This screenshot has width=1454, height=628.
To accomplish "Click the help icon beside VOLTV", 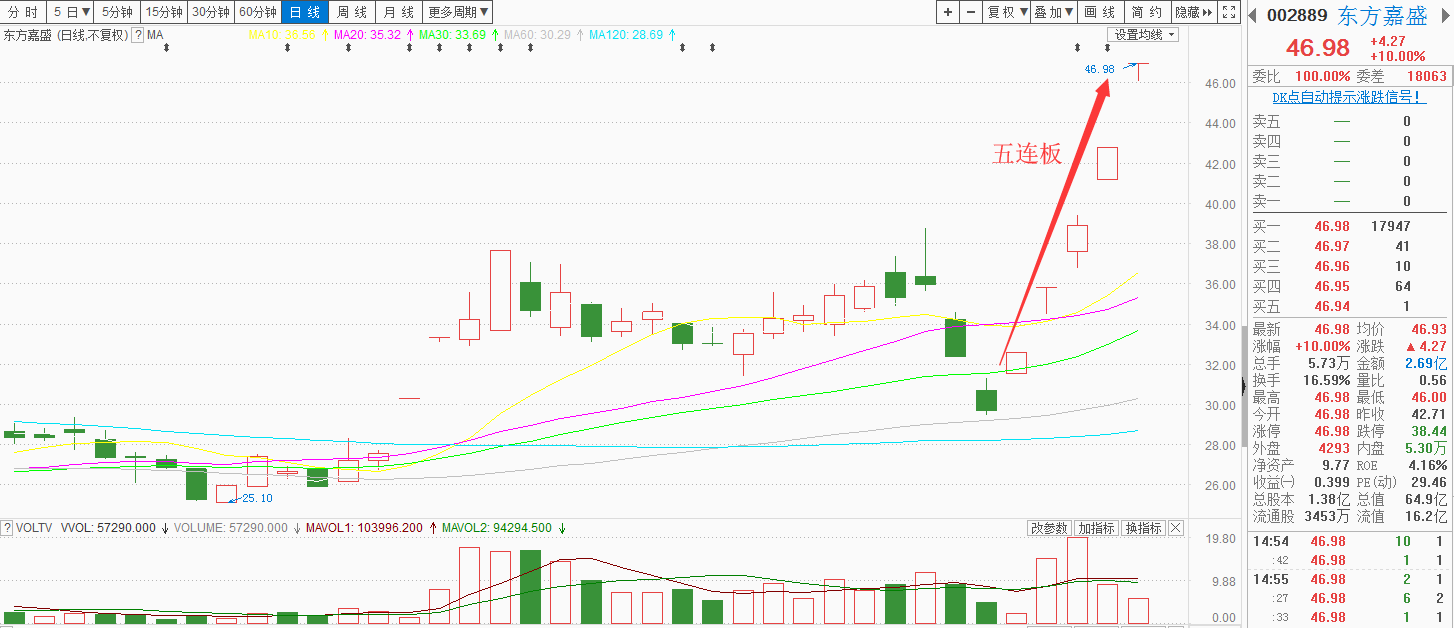I will click(x=8, y=528).
